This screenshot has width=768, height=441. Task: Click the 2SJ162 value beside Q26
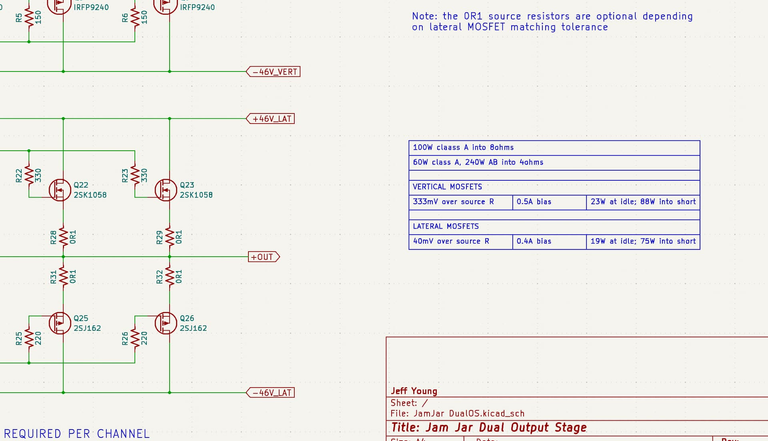[x=193, y=328]
